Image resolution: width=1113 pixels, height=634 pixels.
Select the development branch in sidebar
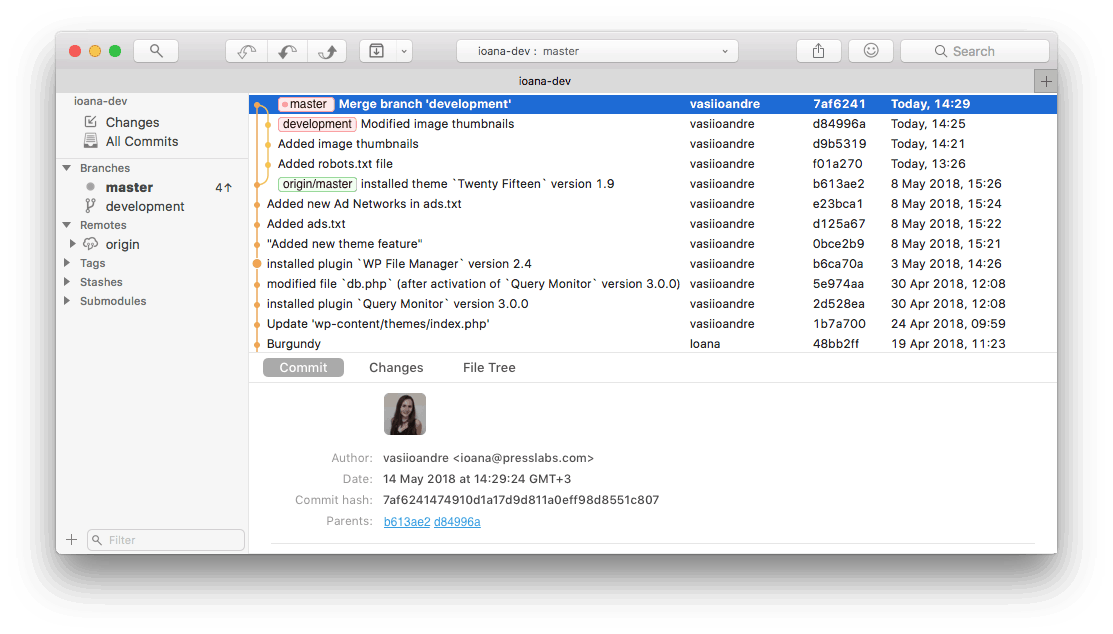145,207
